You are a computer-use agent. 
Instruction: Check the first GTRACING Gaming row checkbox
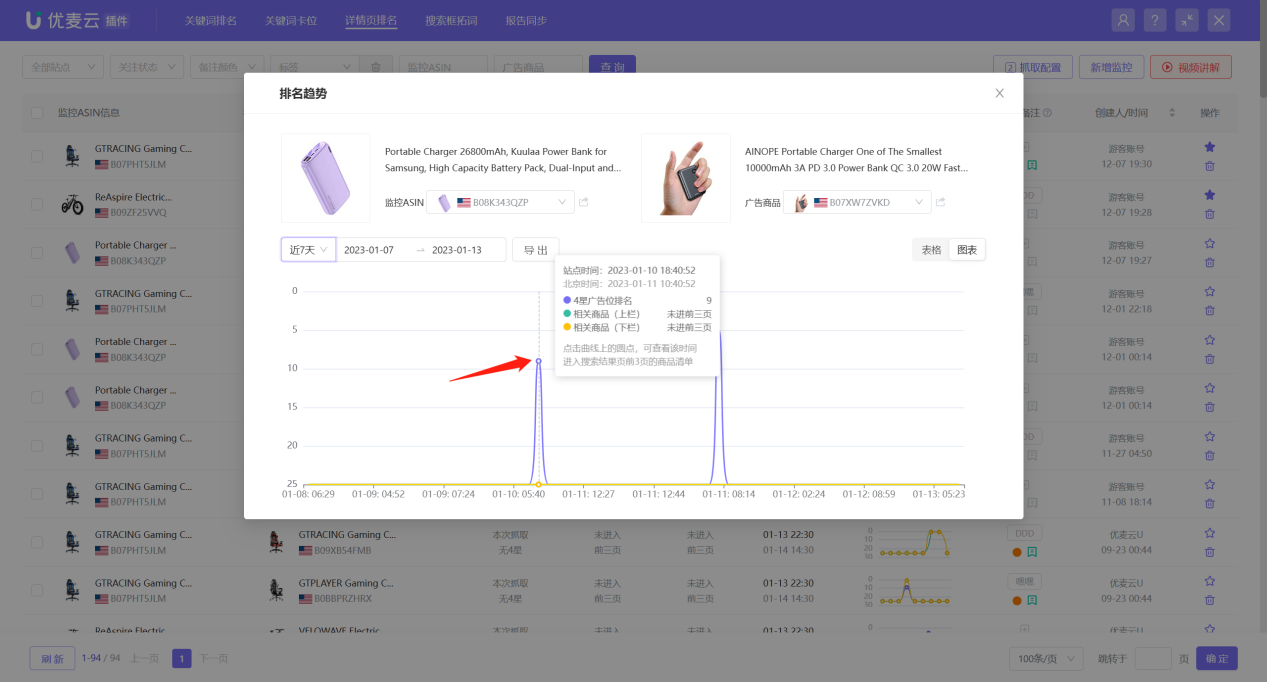pos(37,156)
